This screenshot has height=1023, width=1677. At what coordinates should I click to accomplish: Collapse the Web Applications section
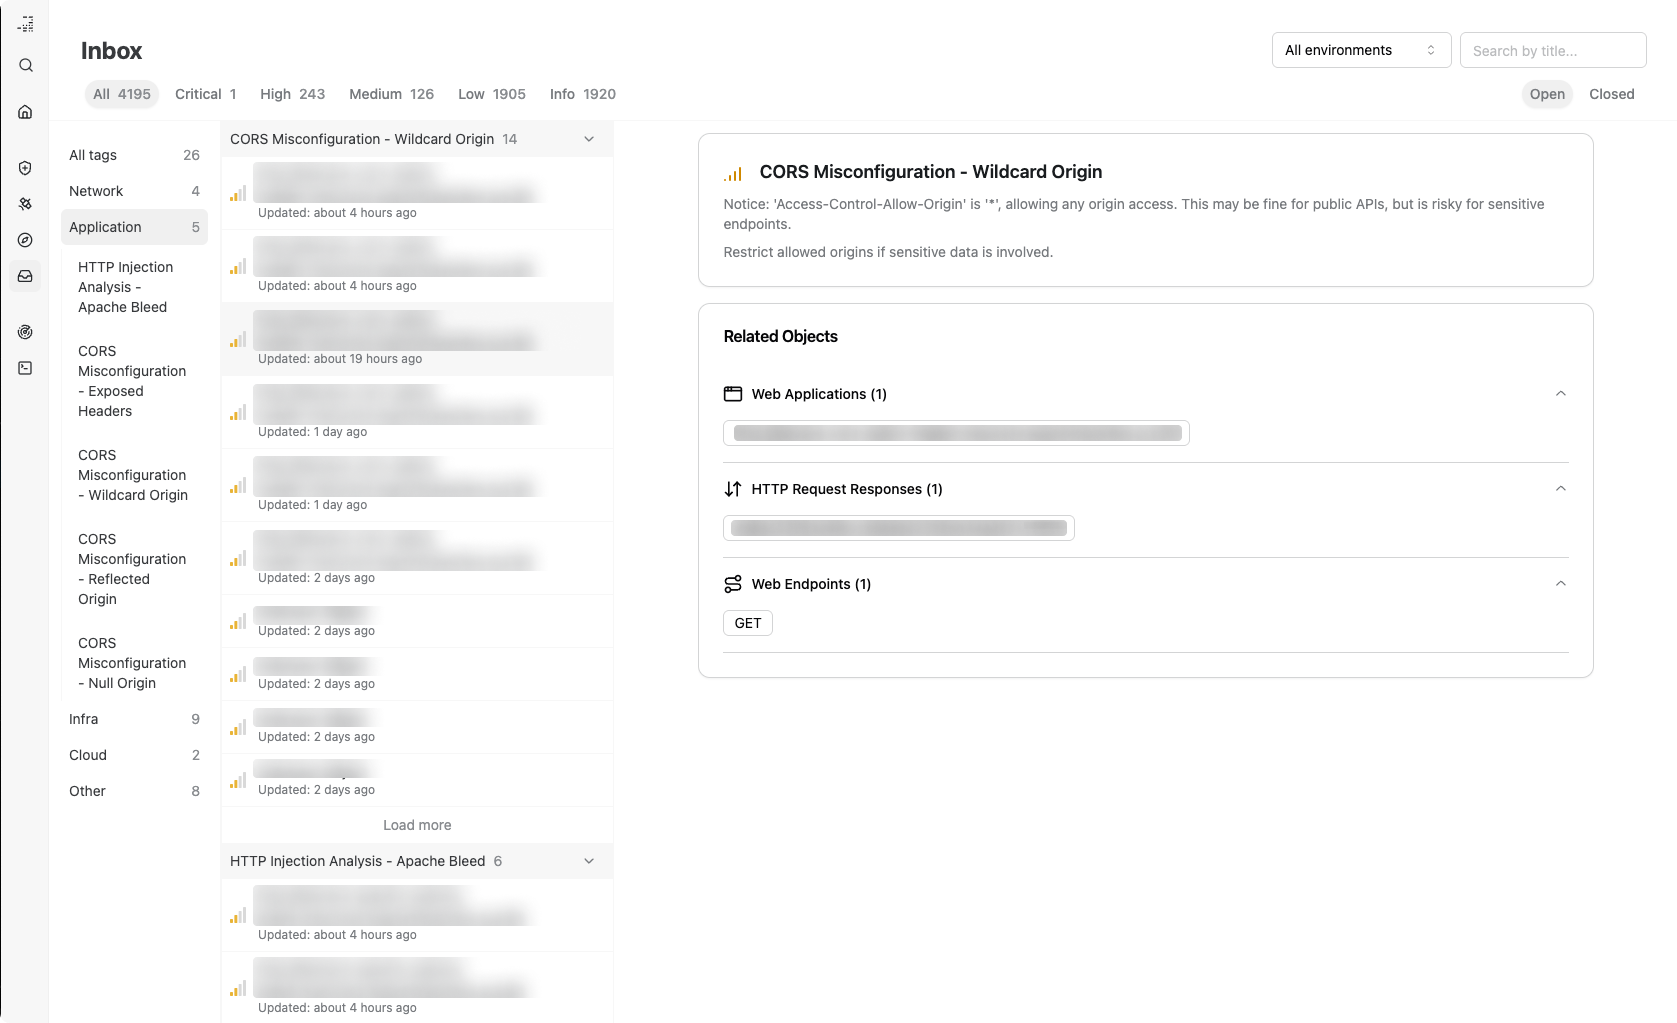(x=1560, y=394)
